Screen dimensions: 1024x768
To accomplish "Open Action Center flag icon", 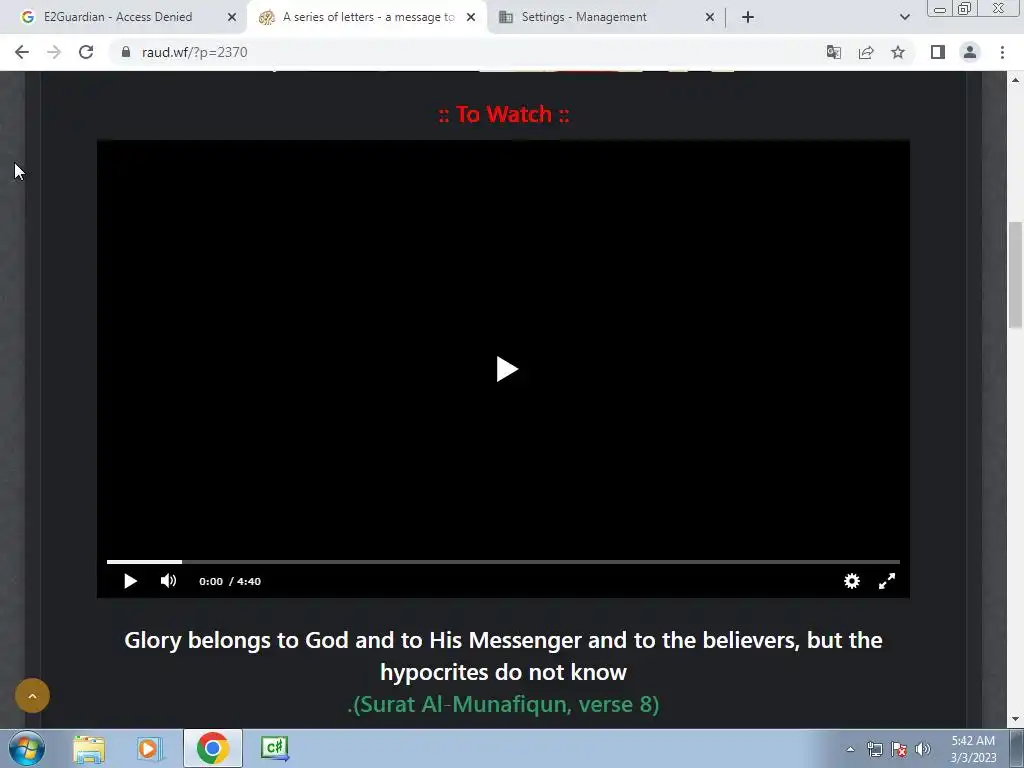I will 899,749.
